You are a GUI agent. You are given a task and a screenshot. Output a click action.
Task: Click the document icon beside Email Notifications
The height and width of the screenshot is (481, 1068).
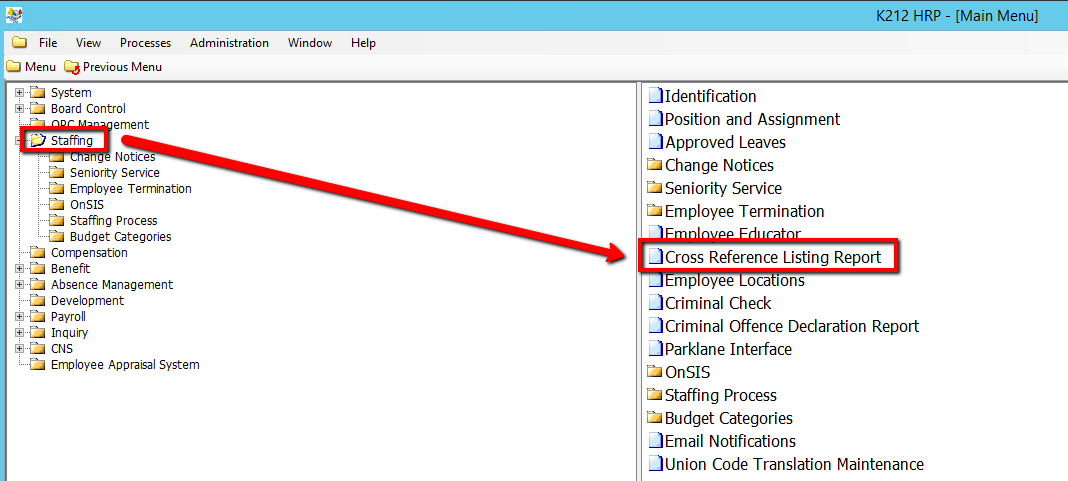coord(656,441)
